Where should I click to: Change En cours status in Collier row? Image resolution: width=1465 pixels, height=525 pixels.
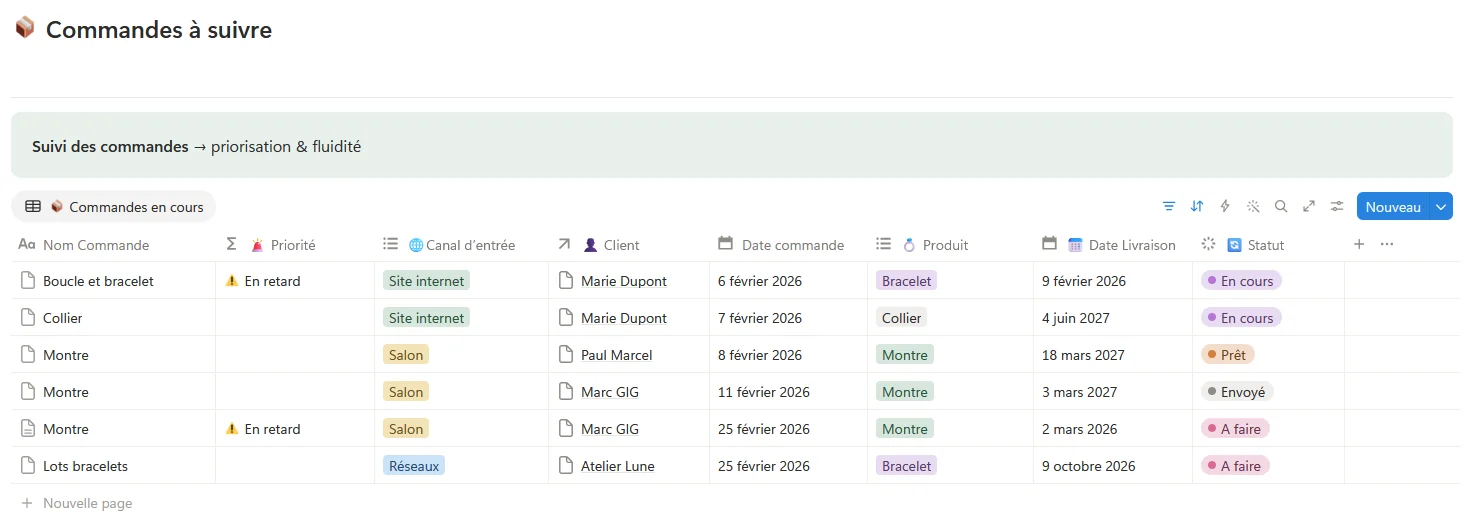(x=1241, y=318)
